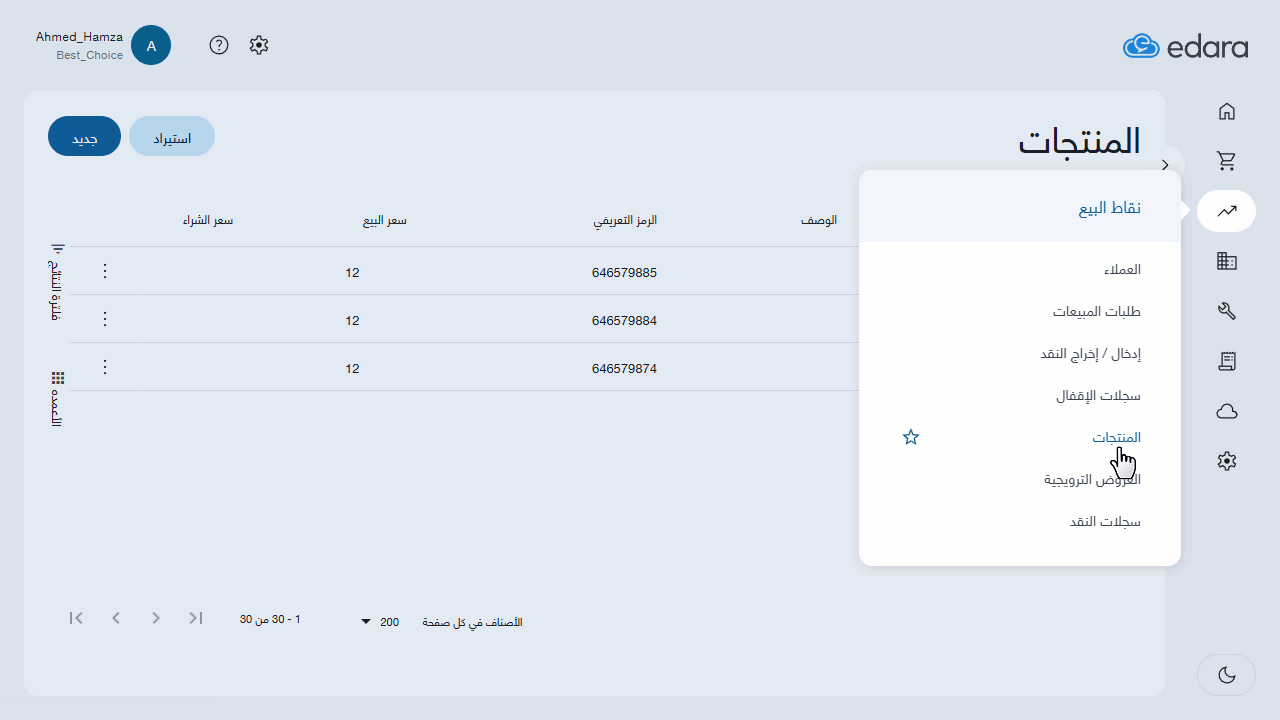Open row actions for product 646579874
The width and height of the screenshot is (1280, 720).
point(105,367)
